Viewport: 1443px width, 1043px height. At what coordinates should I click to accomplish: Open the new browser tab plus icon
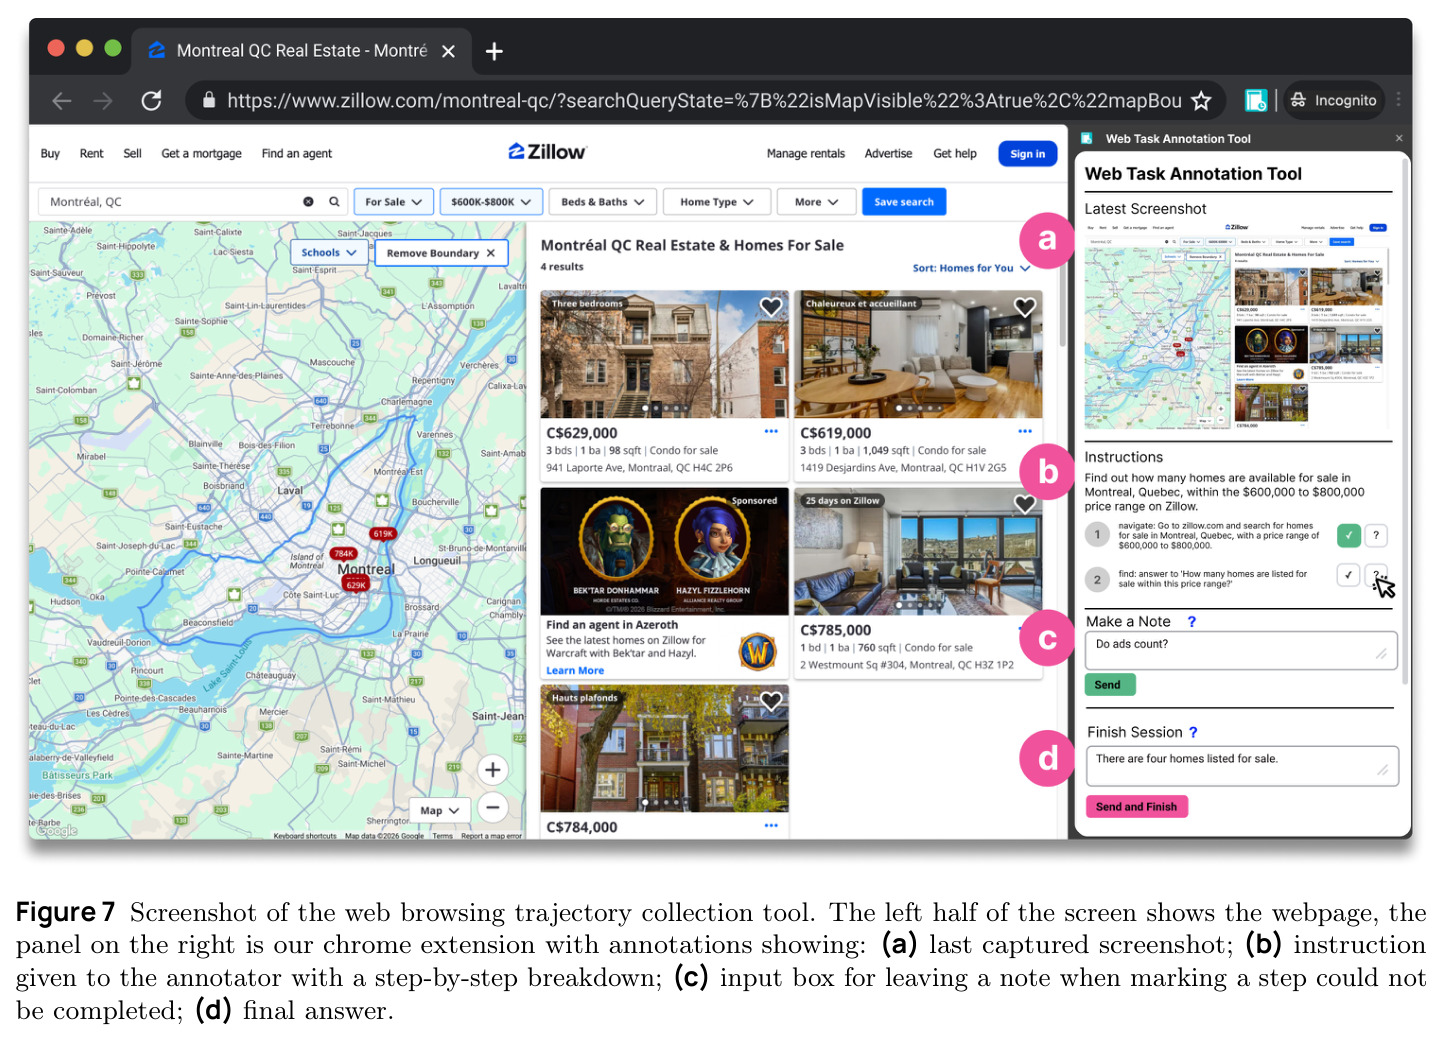coord(494,51)
